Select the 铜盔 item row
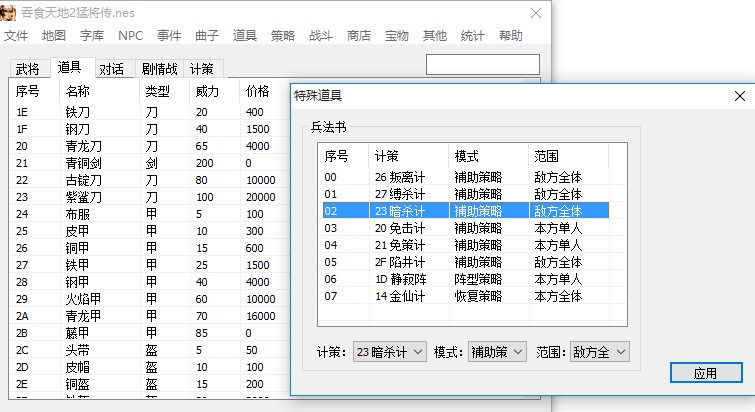 click(150, 384)
